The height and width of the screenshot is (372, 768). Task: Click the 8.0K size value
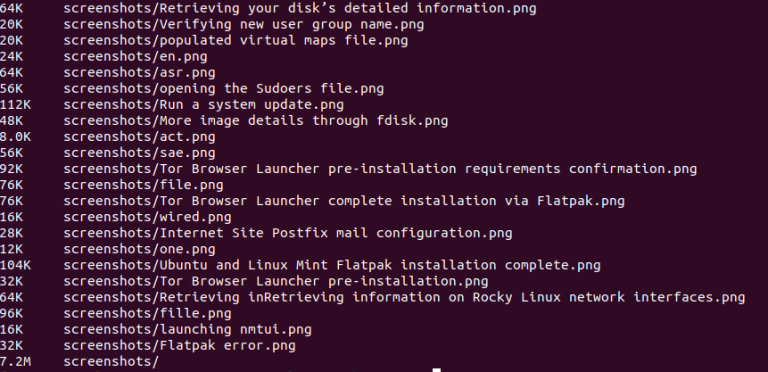point(15,137)
